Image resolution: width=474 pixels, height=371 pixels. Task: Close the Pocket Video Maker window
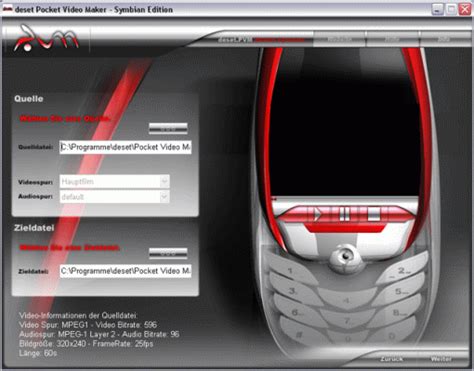[465, 9]
